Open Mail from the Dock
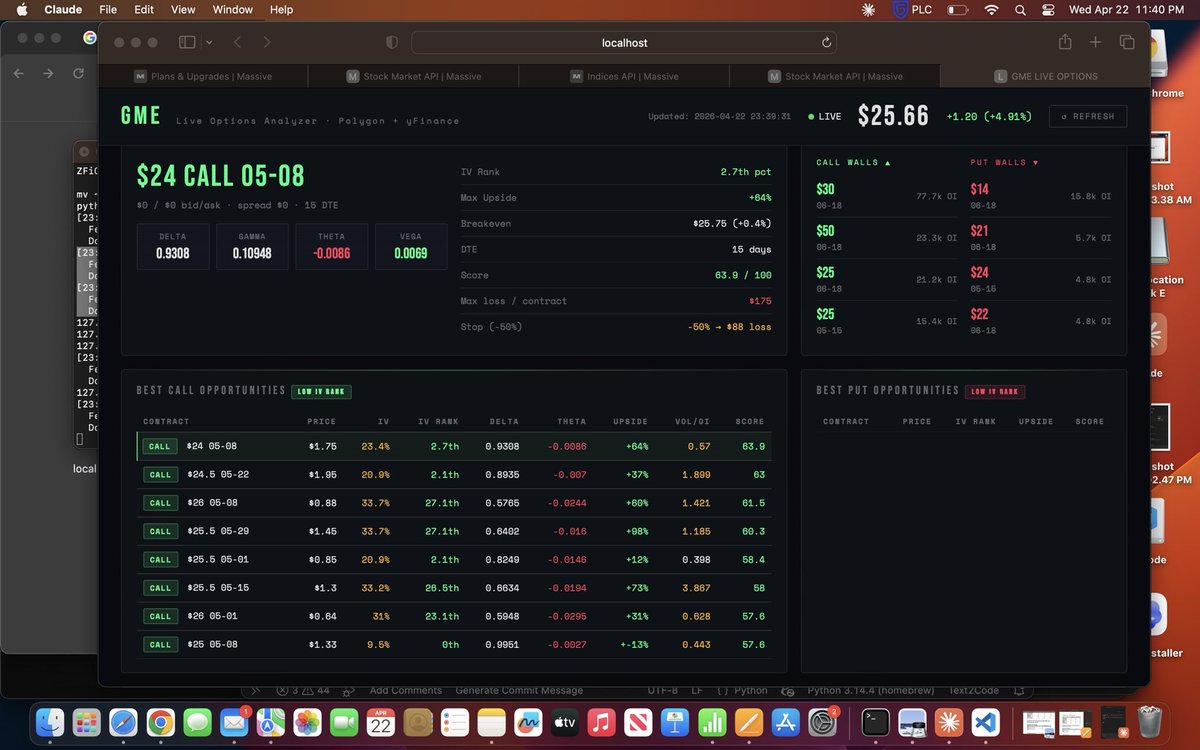Screen dimensions: 1200x750 coord(233,721)
